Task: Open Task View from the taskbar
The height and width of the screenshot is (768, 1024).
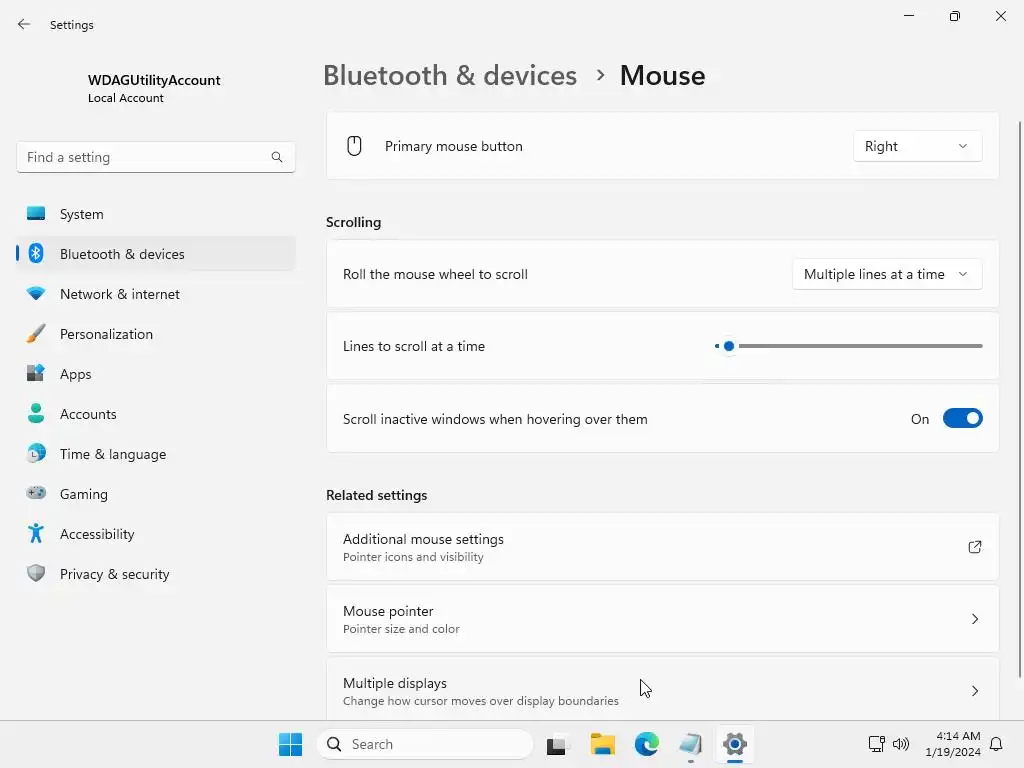Action: pyautogui.click(x=556, y=744)
